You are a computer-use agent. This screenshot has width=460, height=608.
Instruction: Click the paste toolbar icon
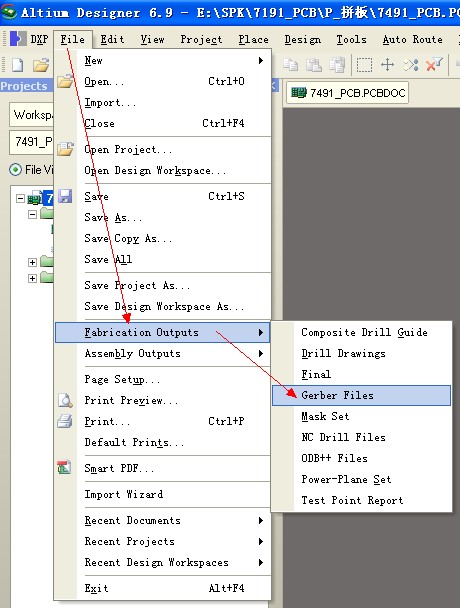click(314, 65)
